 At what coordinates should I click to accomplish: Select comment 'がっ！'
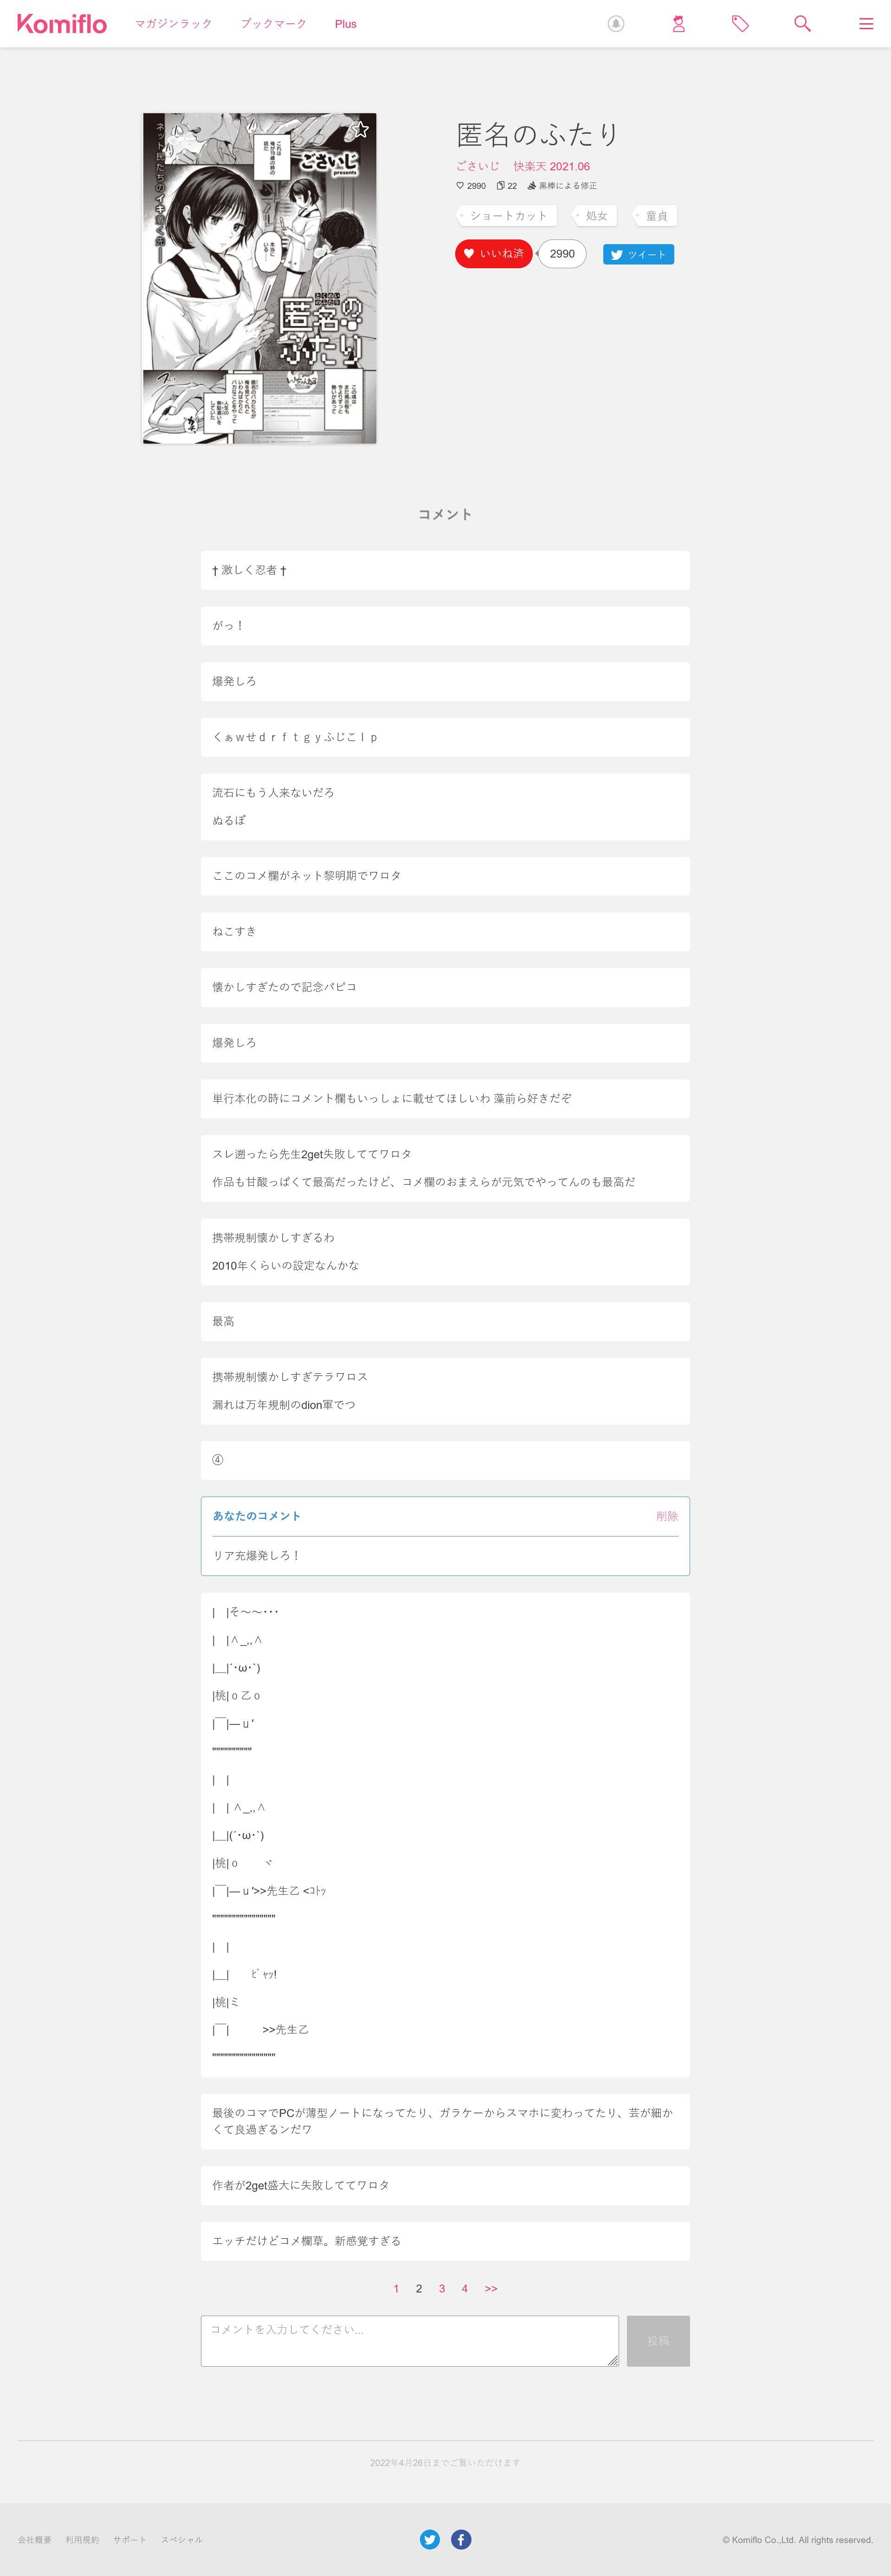tap(445, 626)
